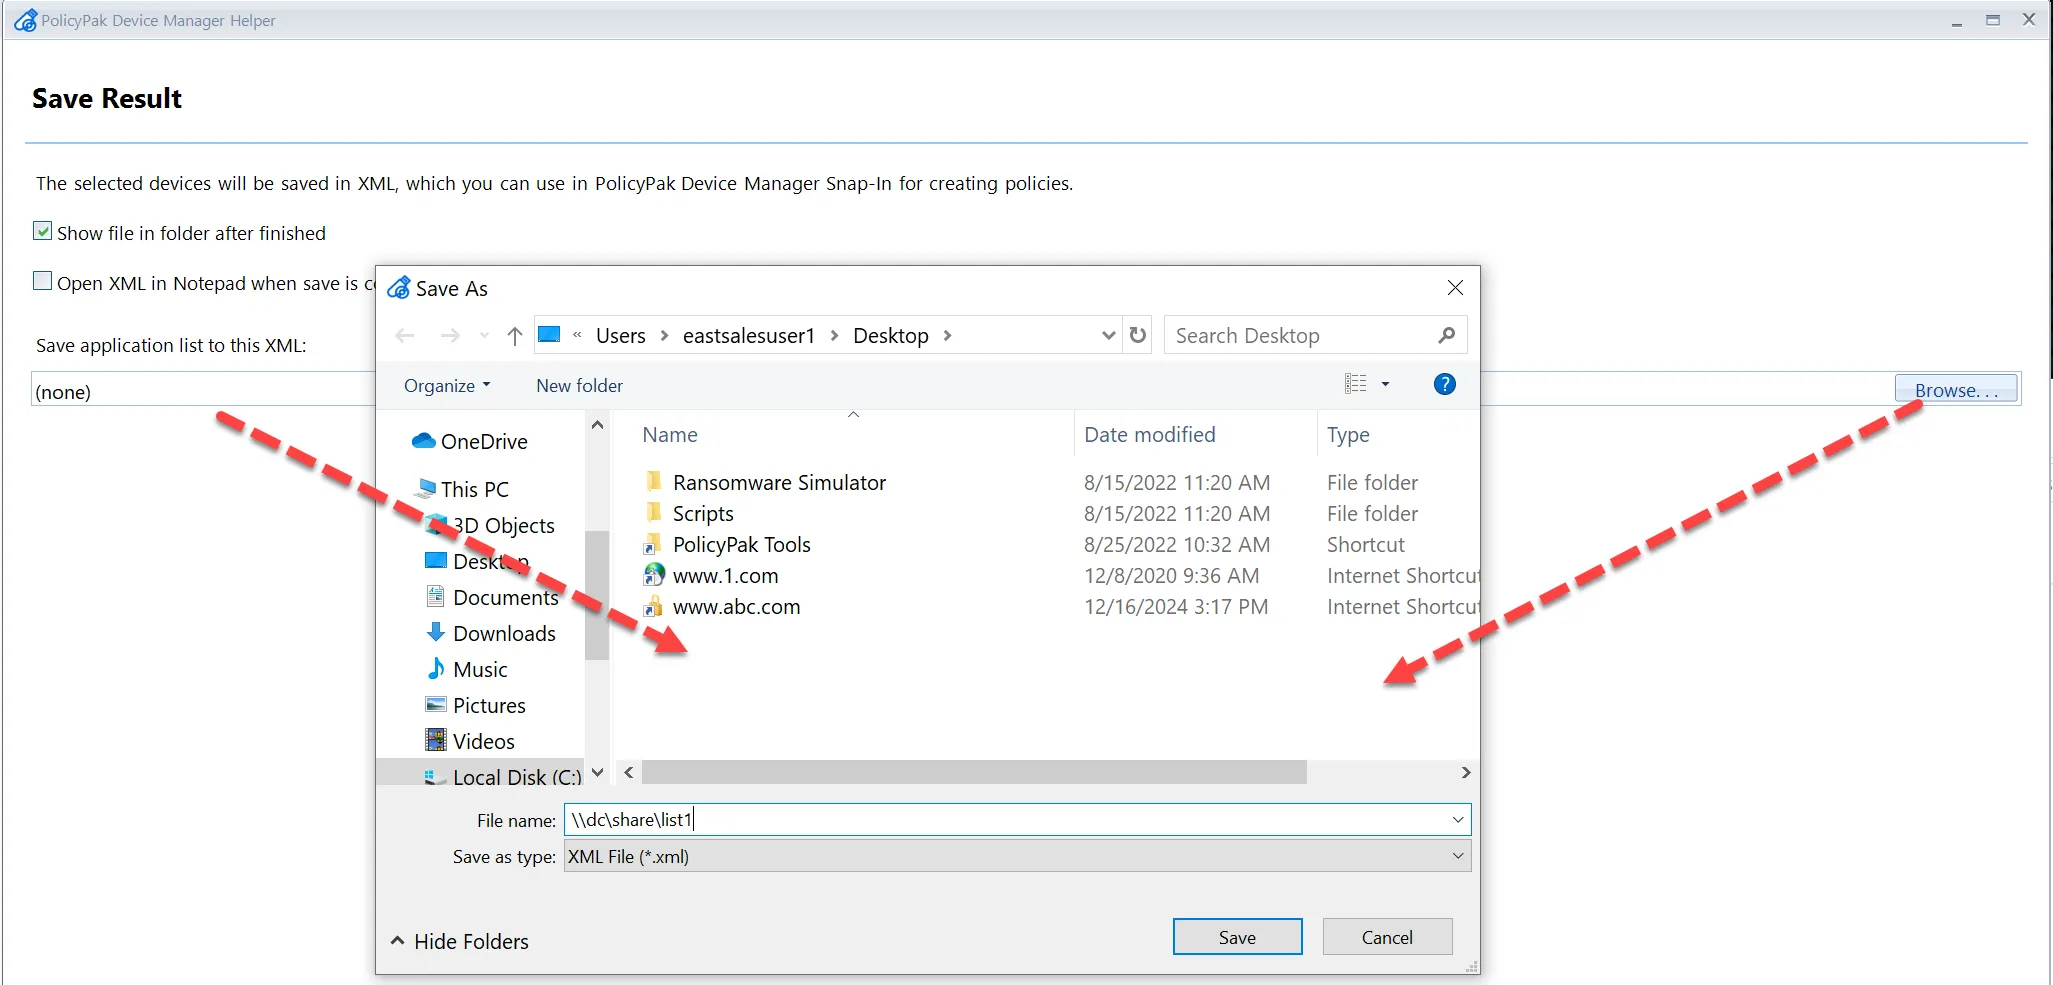Open Music folder in navigation pane
Image resolution: width=2053 pixels, height=985 pixels.
coord(466,669)
